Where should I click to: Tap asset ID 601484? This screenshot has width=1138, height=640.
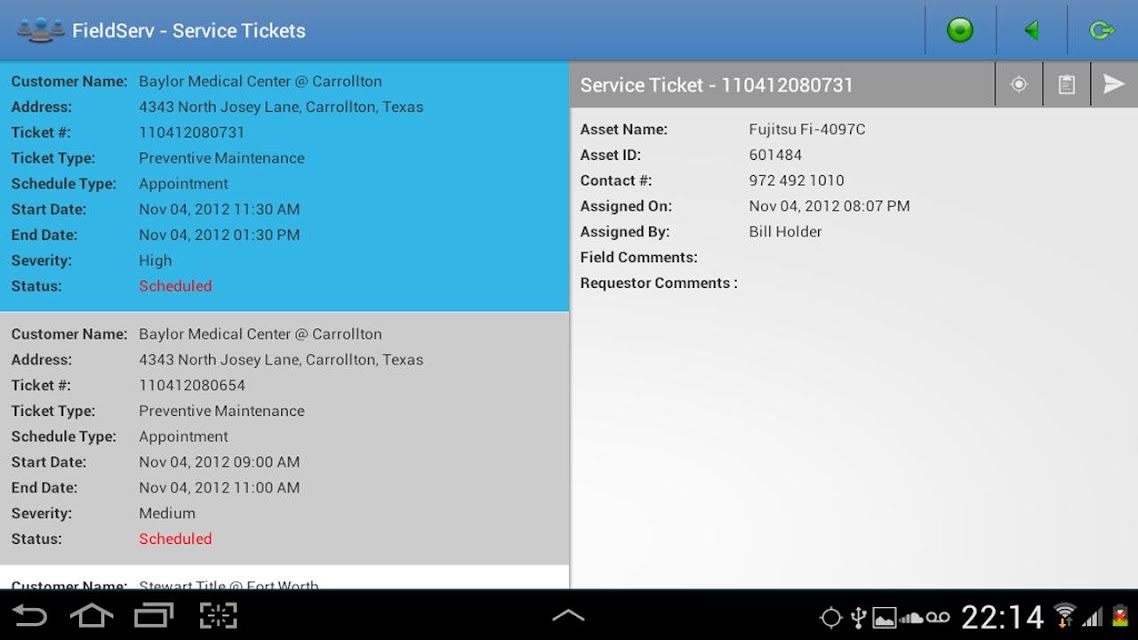click(x=775, y=155)
